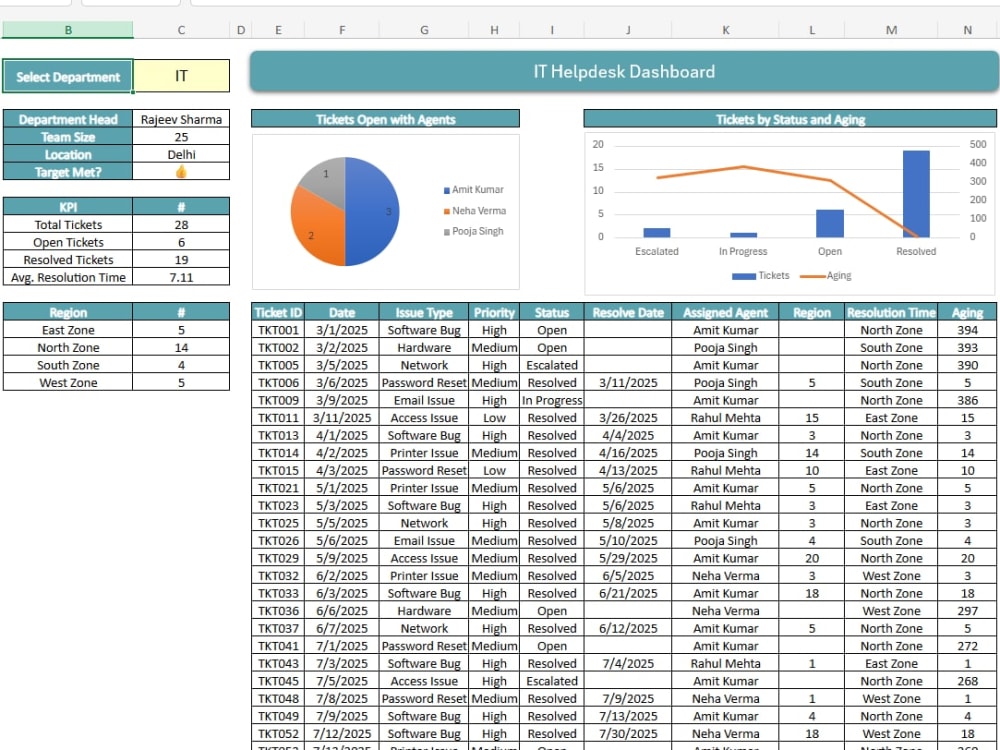Click the TKT045 Escalated status cell

point(552,681)
